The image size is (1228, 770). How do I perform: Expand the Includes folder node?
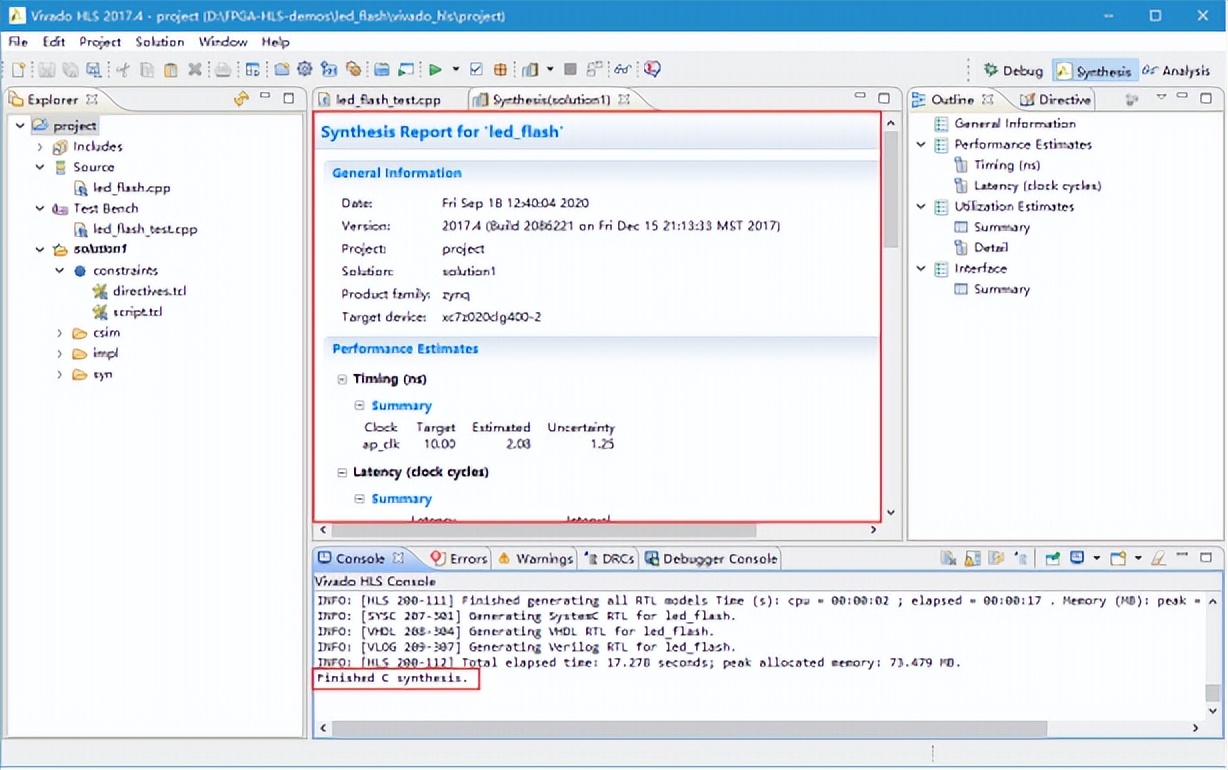click(40, 147)
